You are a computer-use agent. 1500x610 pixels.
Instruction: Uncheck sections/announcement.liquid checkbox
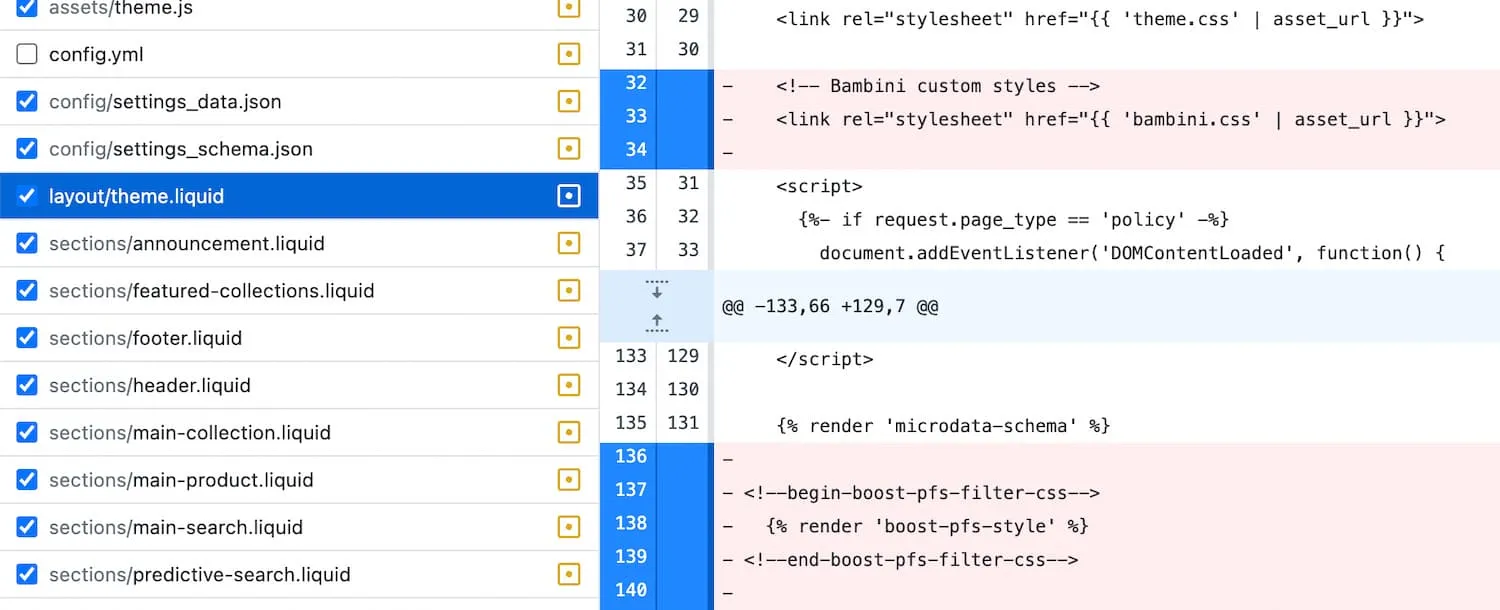point(27,243)
